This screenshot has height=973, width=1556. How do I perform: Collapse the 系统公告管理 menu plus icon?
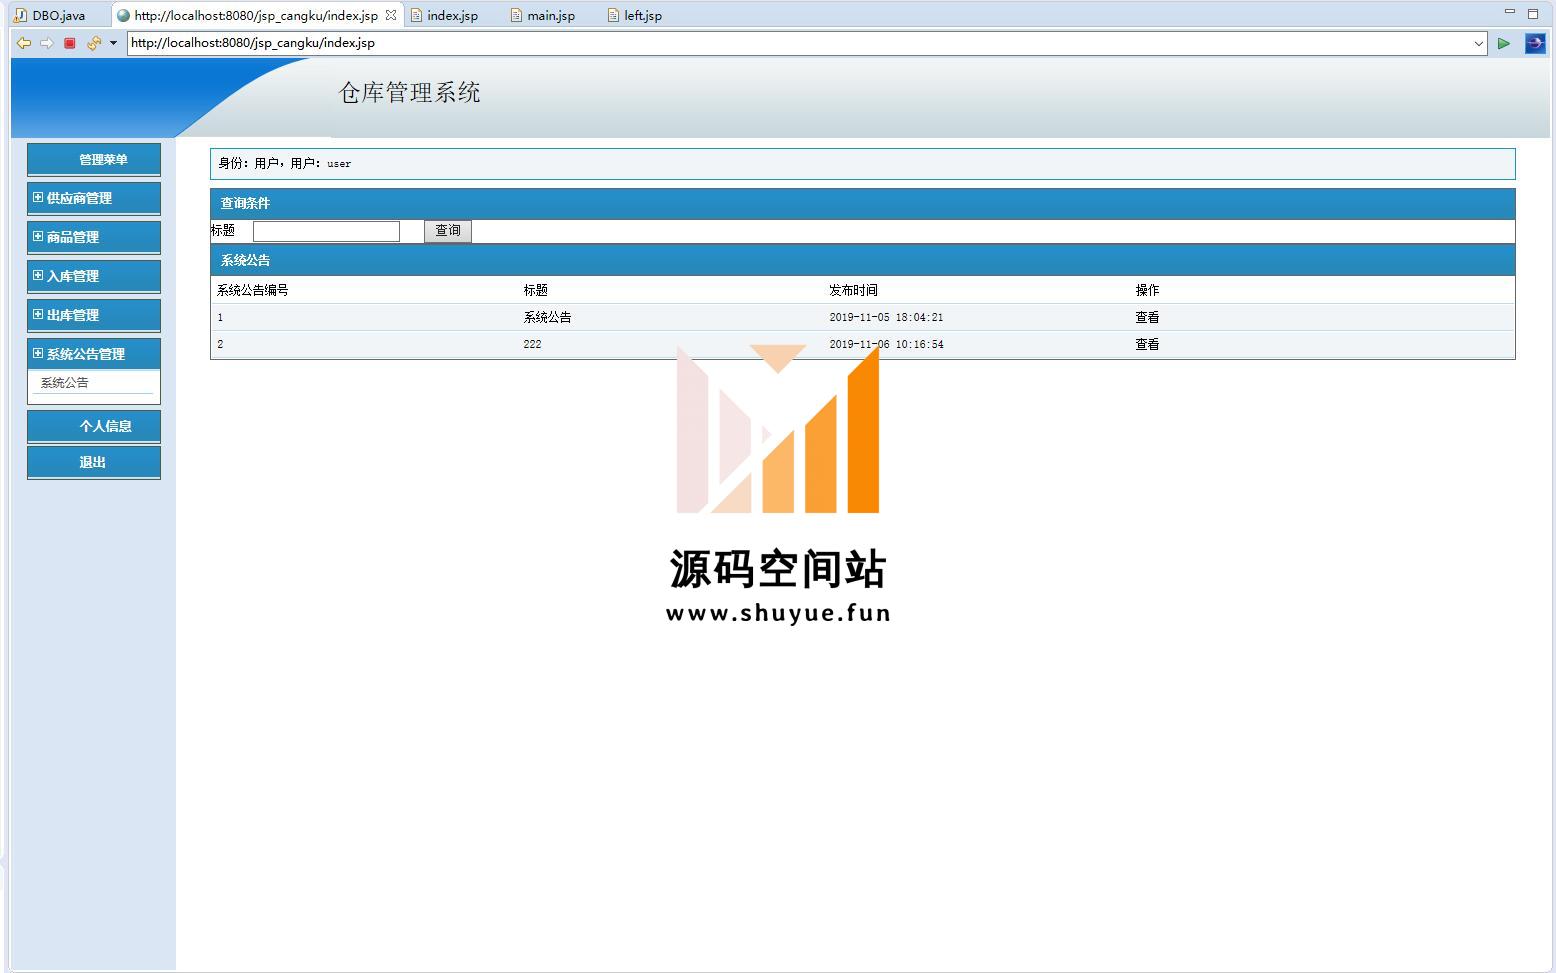38,353
